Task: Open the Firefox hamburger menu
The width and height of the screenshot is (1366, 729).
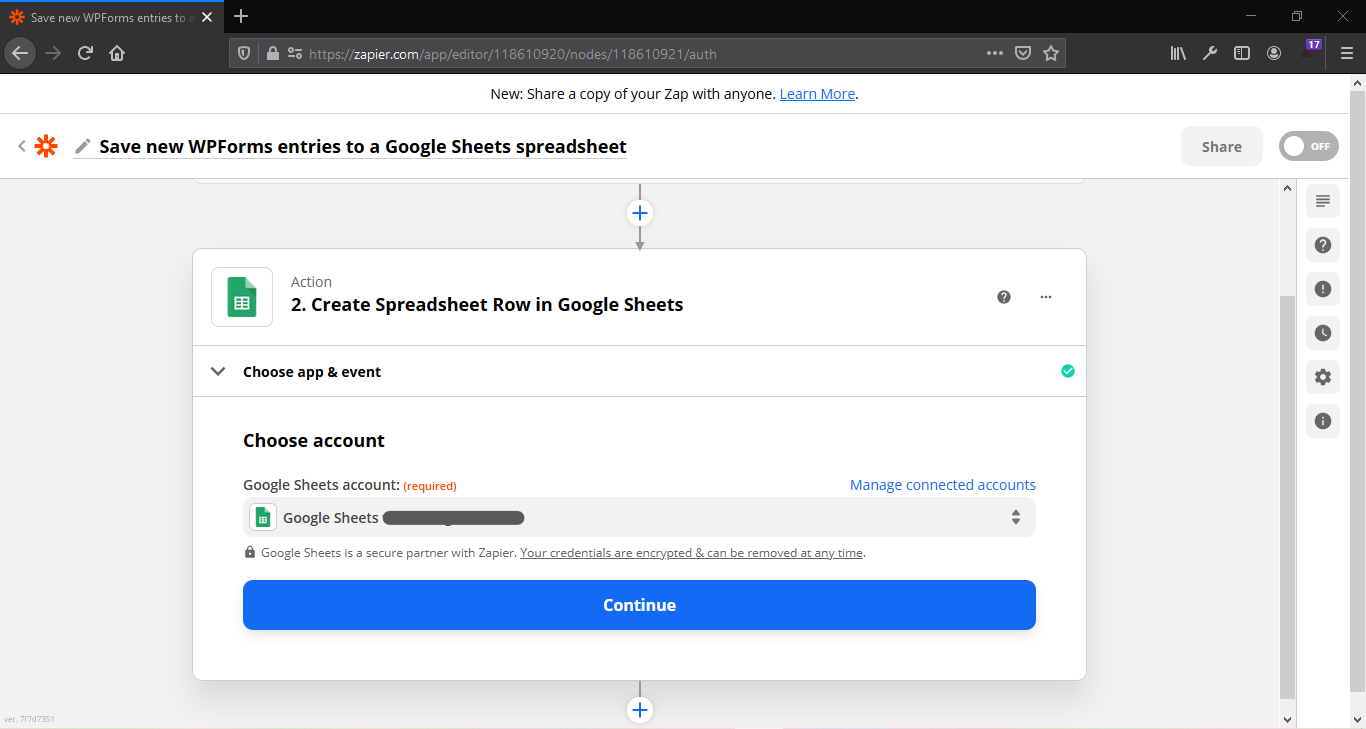Action: coord(1347,53)
